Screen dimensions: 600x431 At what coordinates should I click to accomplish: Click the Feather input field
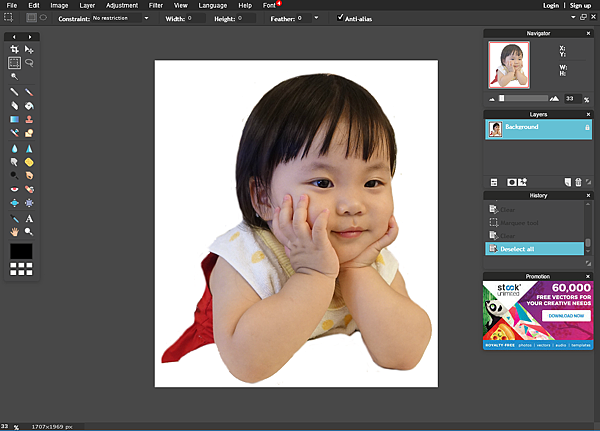point(304,18)
